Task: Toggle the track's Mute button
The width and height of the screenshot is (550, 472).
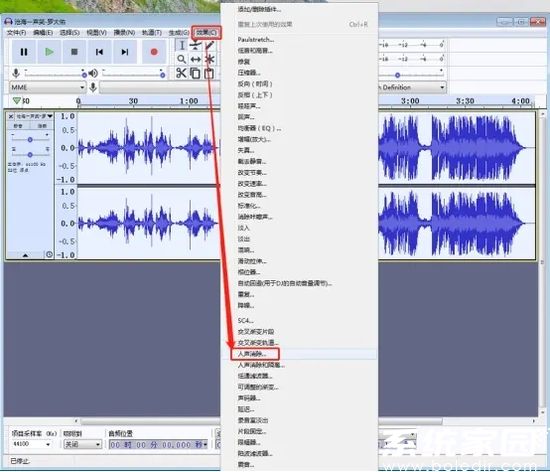Action: click(x=18, y=126)
